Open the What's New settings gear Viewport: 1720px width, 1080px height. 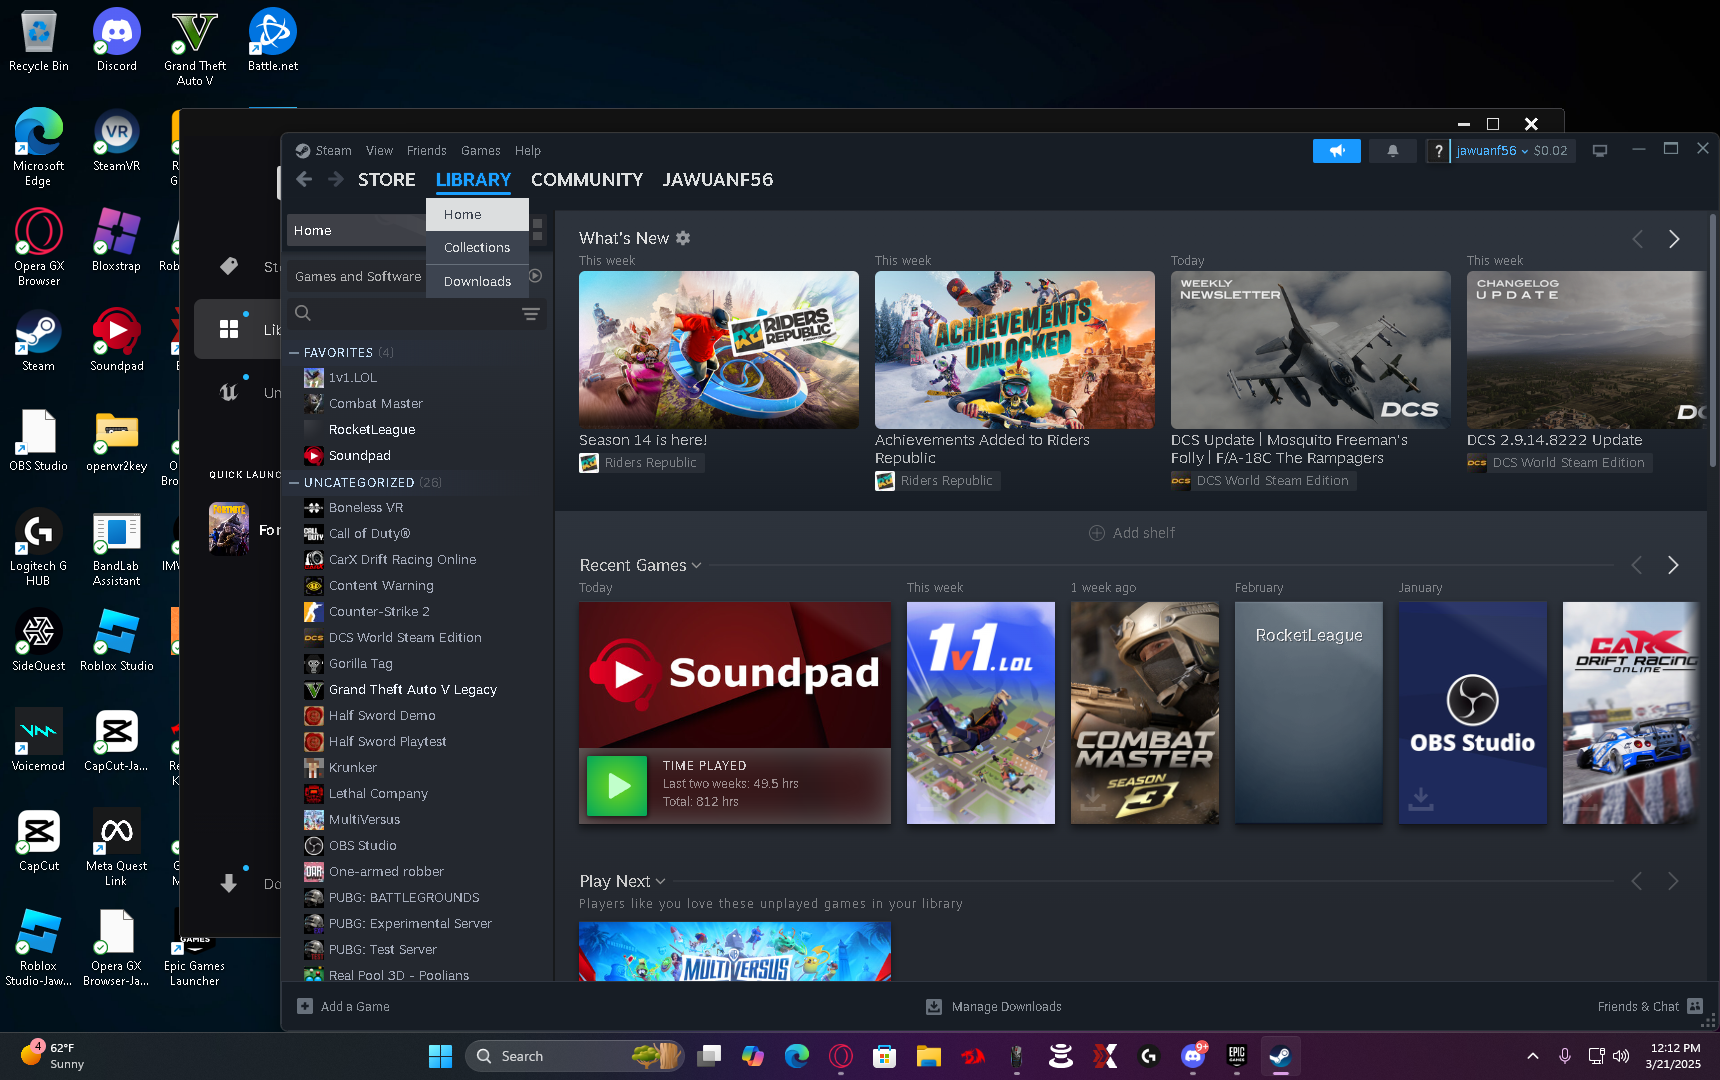683,238
